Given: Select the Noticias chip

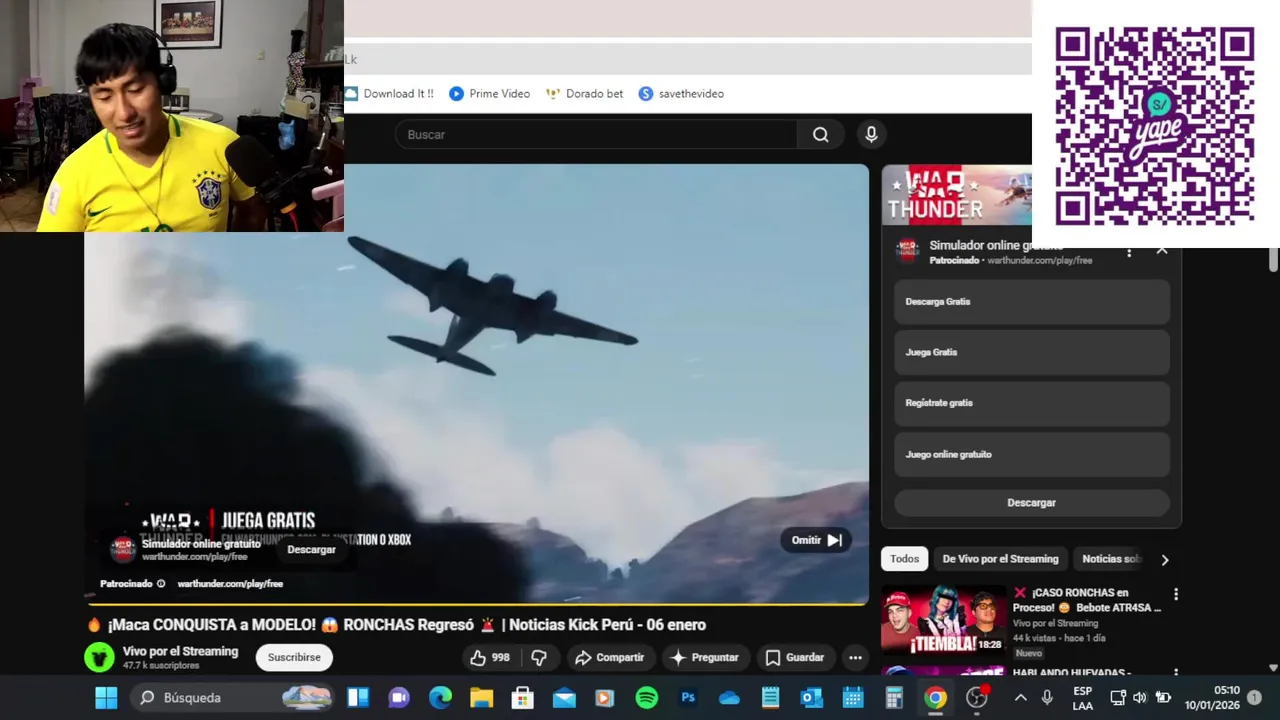Looking at the screenshot, I should tap(1111, 559).
